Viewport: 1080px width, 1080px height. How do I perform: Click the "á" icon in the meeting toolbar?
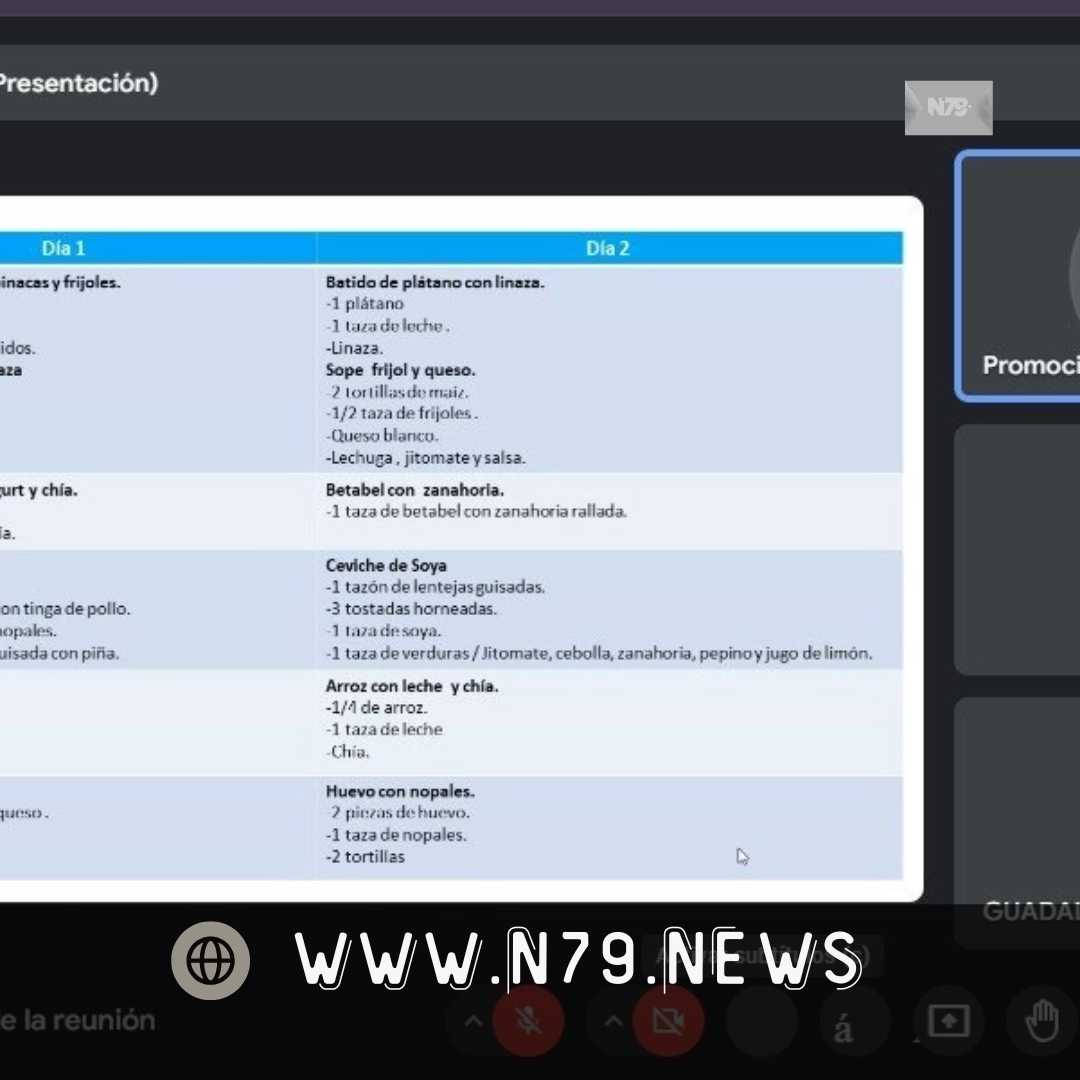[x=843, y=1027]
